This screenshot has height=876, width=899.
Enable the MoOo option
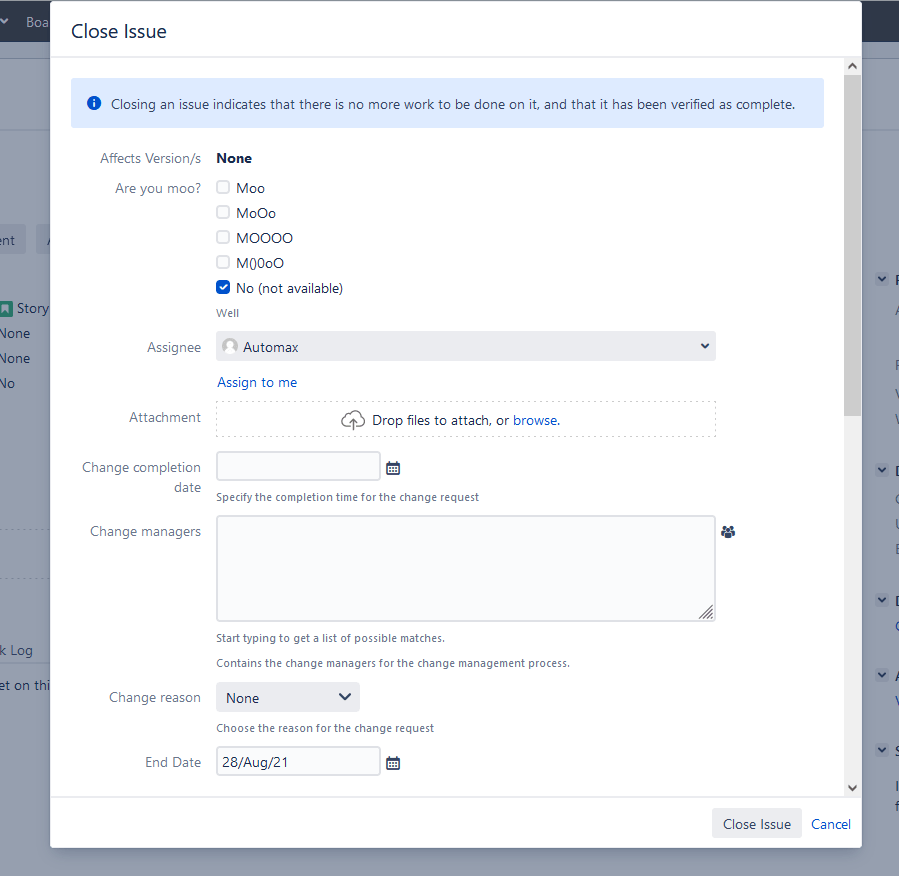coord(223,213)
